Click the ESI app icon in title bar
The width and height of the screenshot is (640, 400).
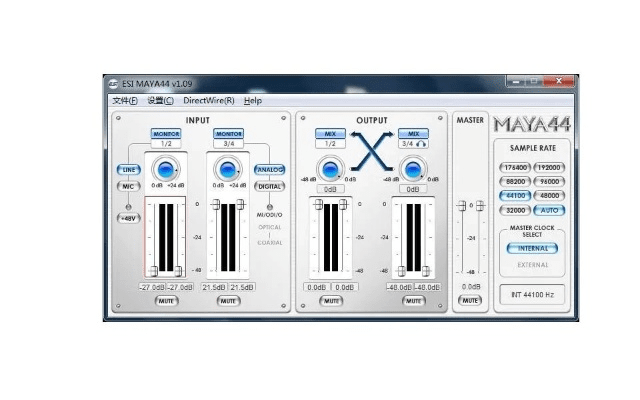tap(113, 83)
